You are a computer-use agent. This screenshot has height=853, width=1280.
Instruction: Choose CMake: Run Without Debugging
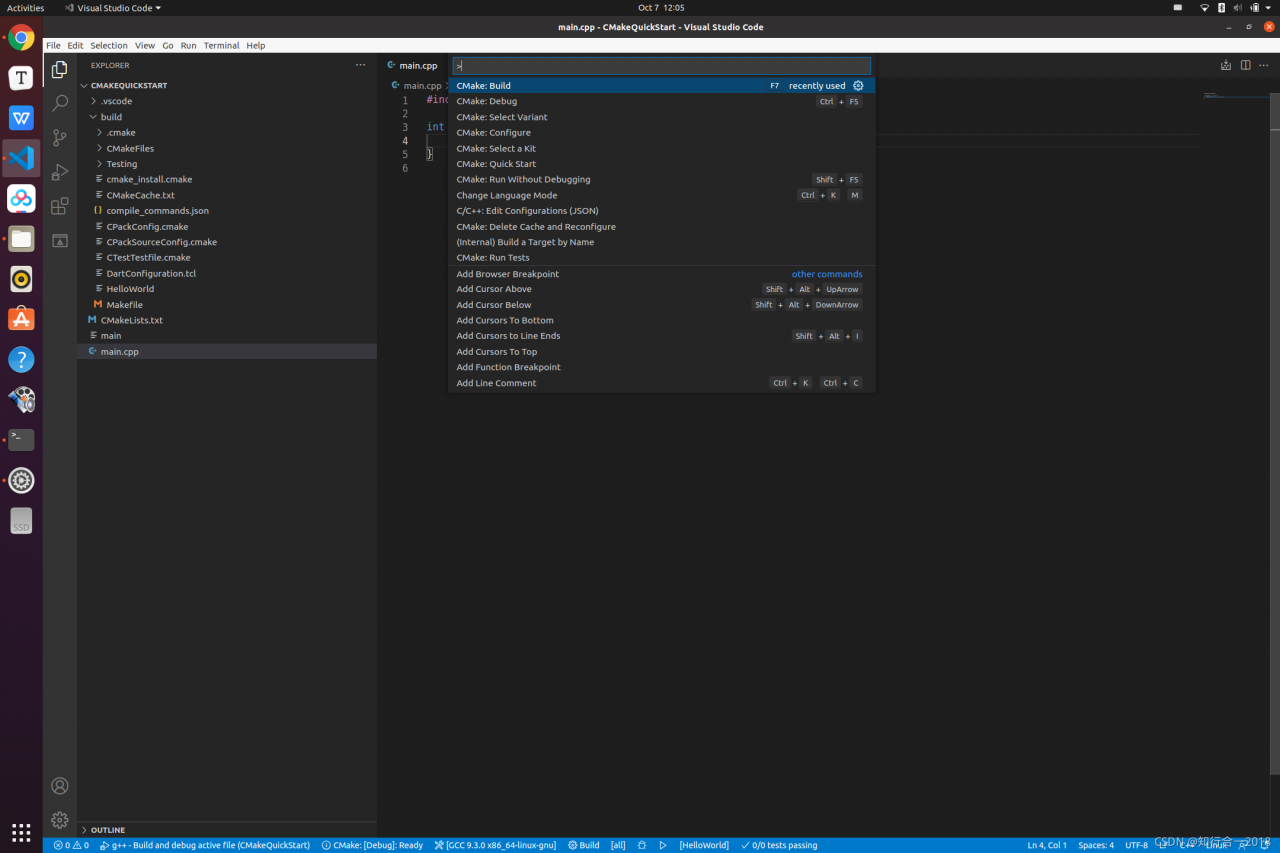(661, 180)
